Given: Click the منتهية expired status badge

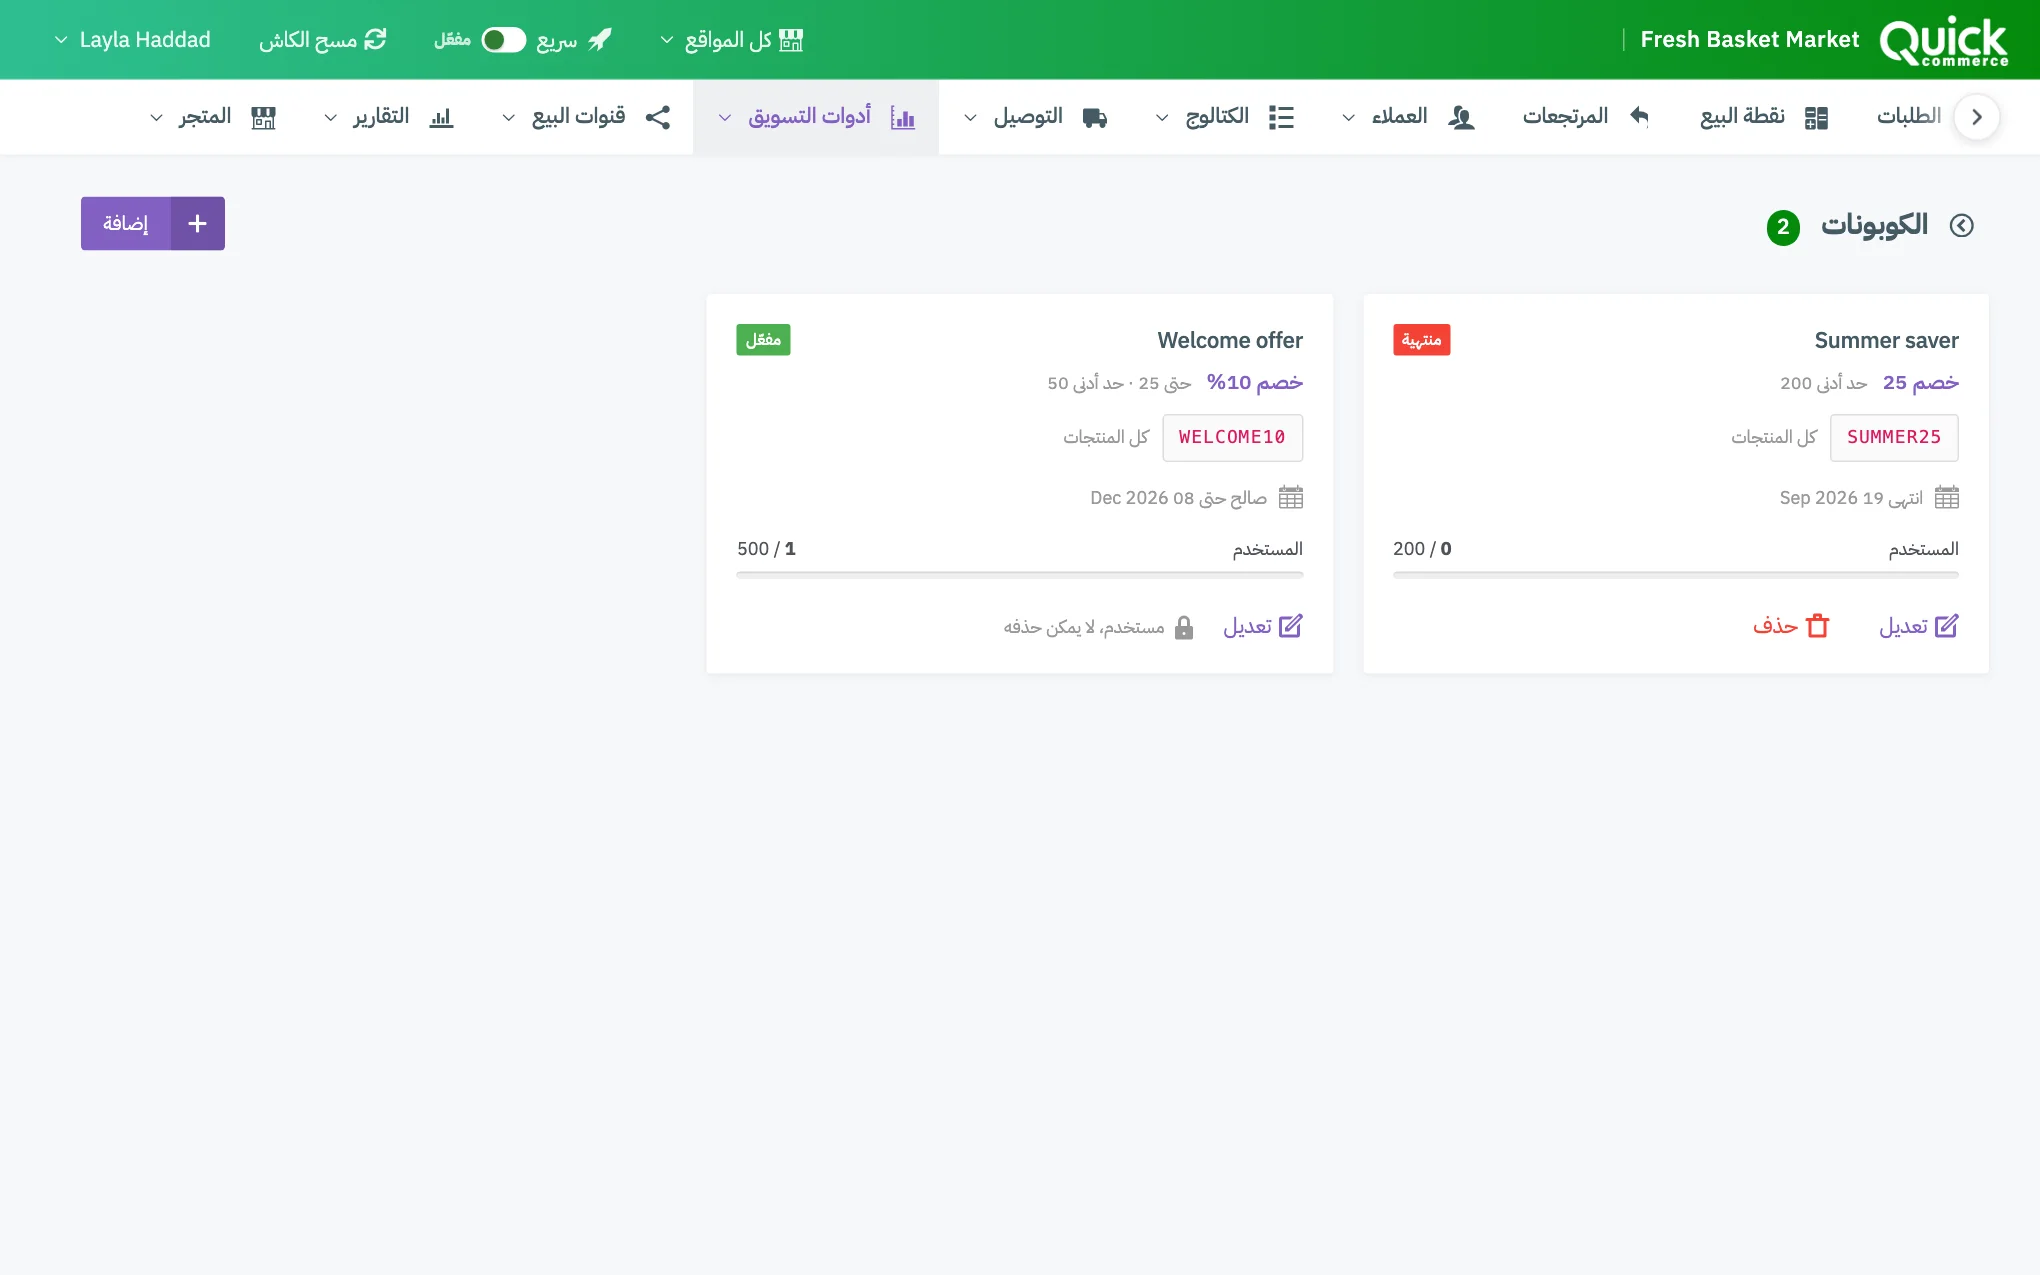Looking at the screenshot, I should 1421,340.
